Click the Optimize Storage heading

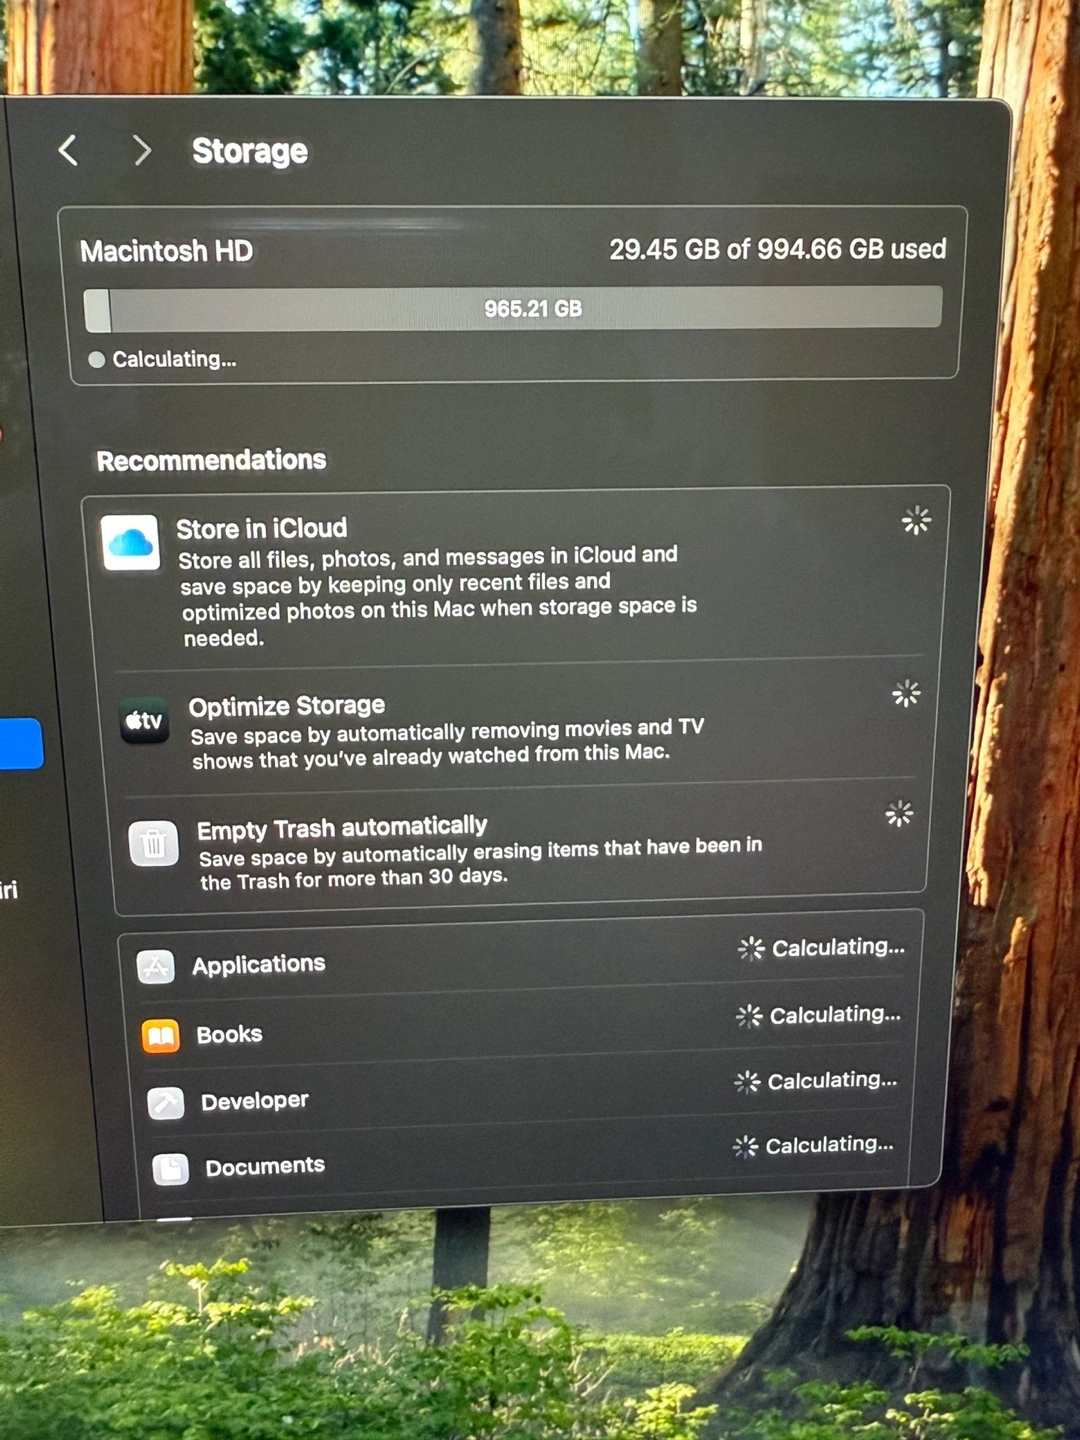click(x=287, y=706)
